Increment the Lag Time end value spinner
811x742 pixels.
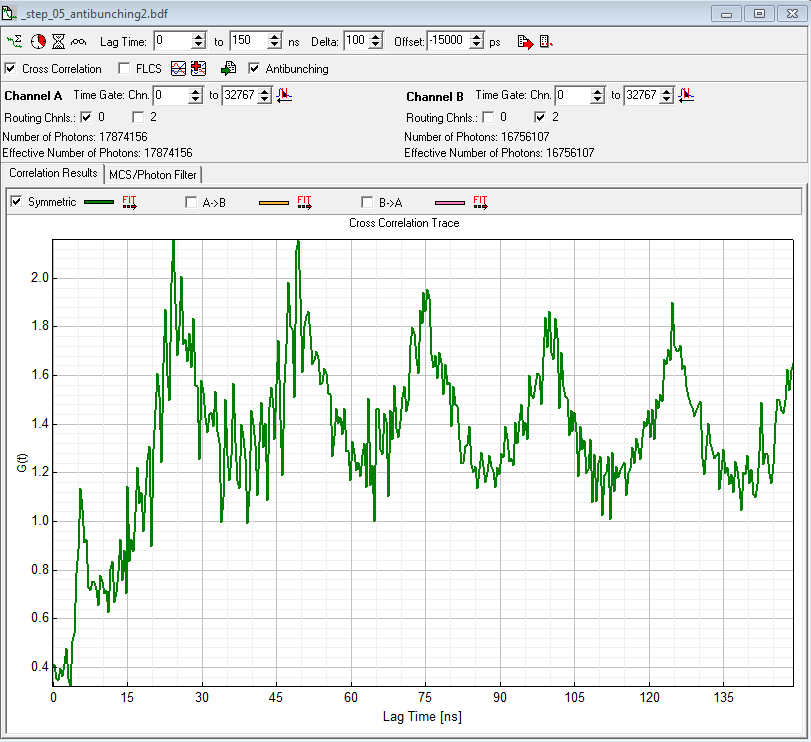[275, 37]
